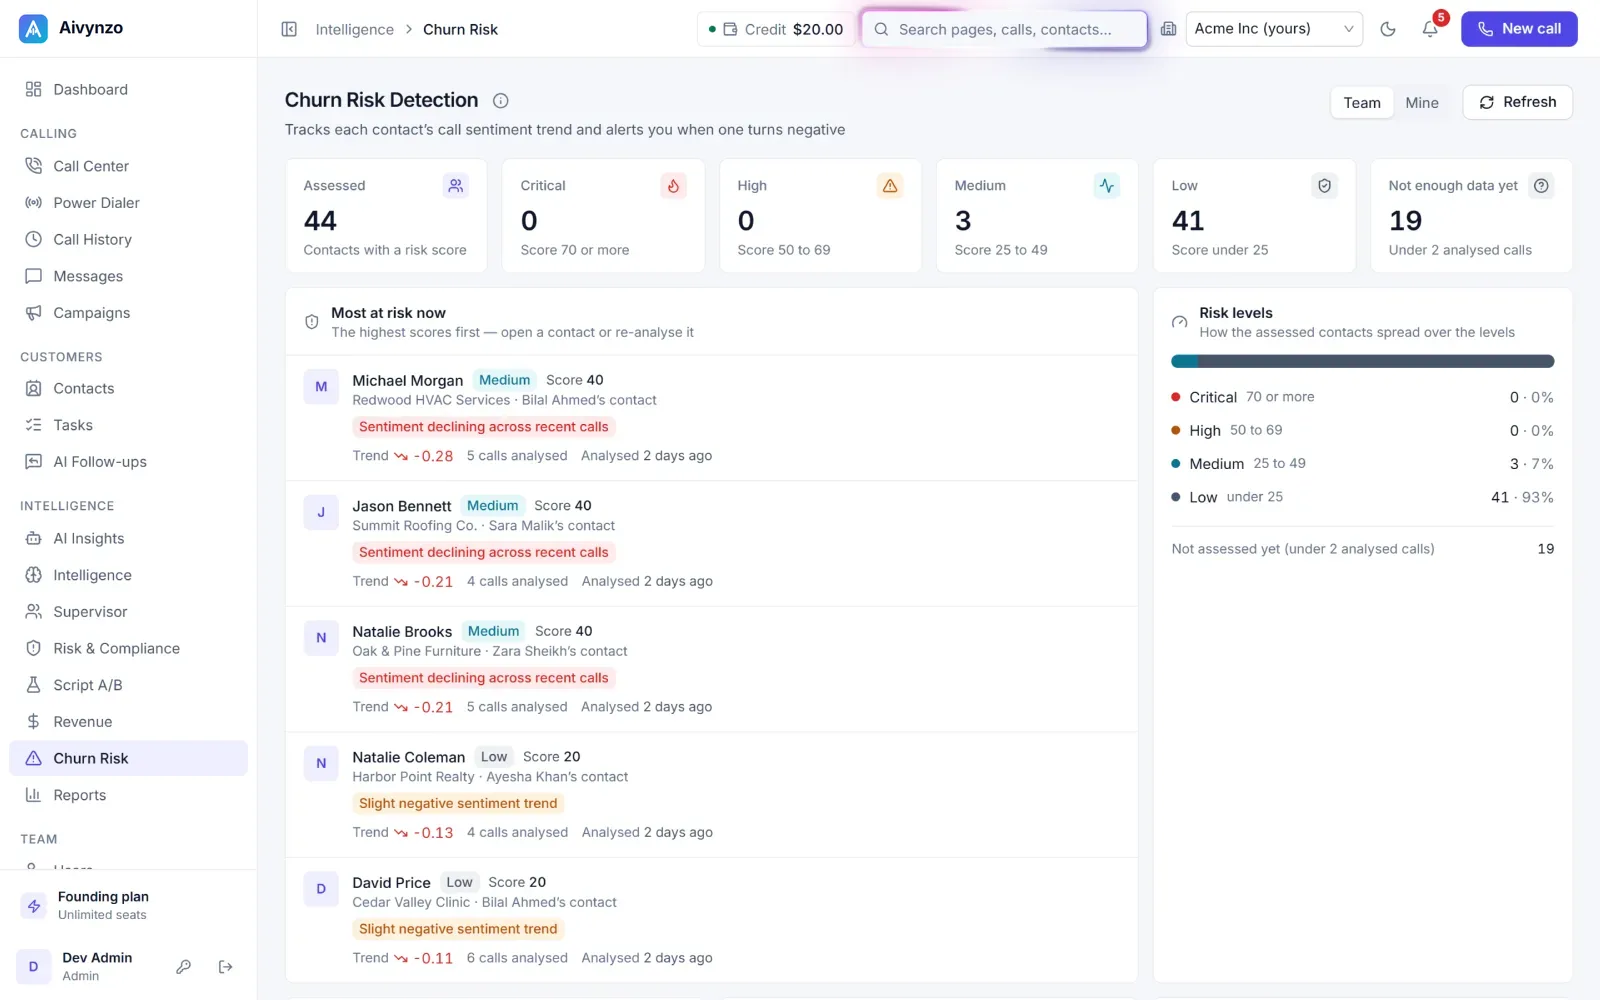Click the Most at risk shield icon
The width and height of the screenshot is (1600, 1000).
312,322
